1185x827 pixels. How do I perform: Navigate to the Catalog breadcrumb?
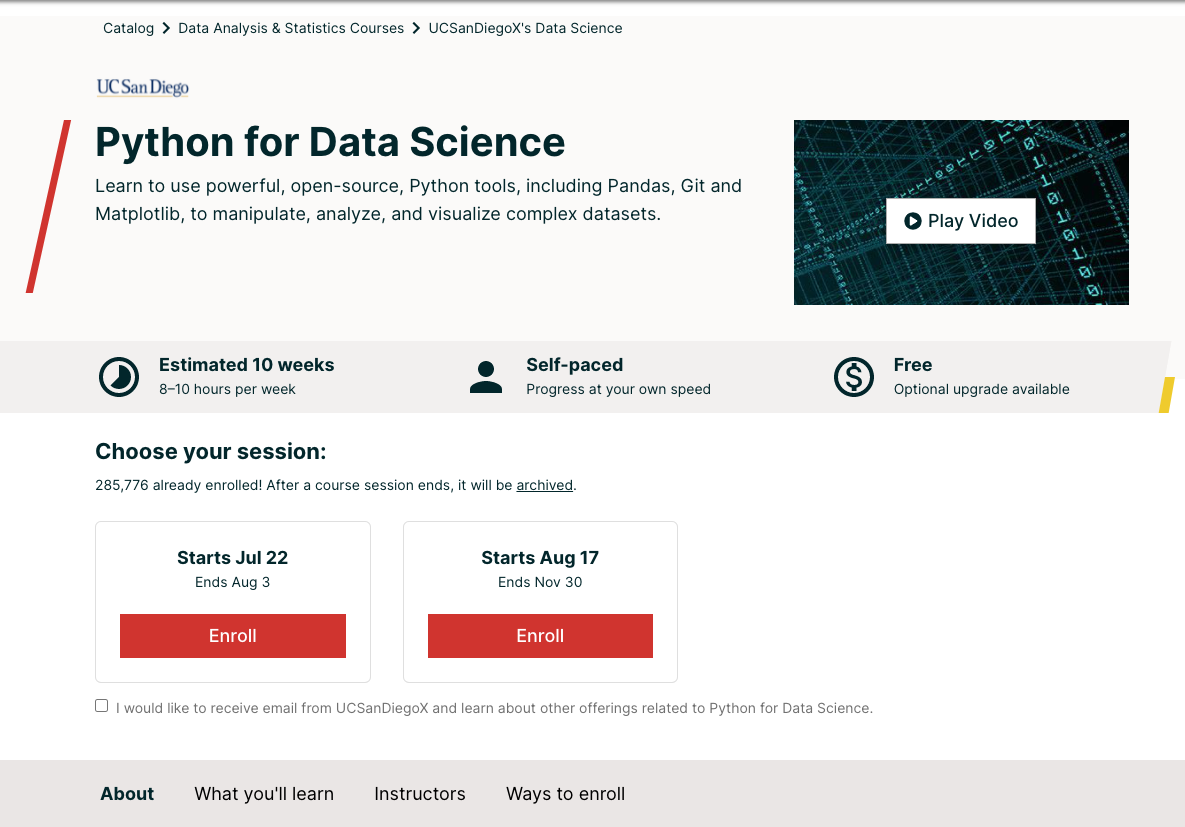128,28
